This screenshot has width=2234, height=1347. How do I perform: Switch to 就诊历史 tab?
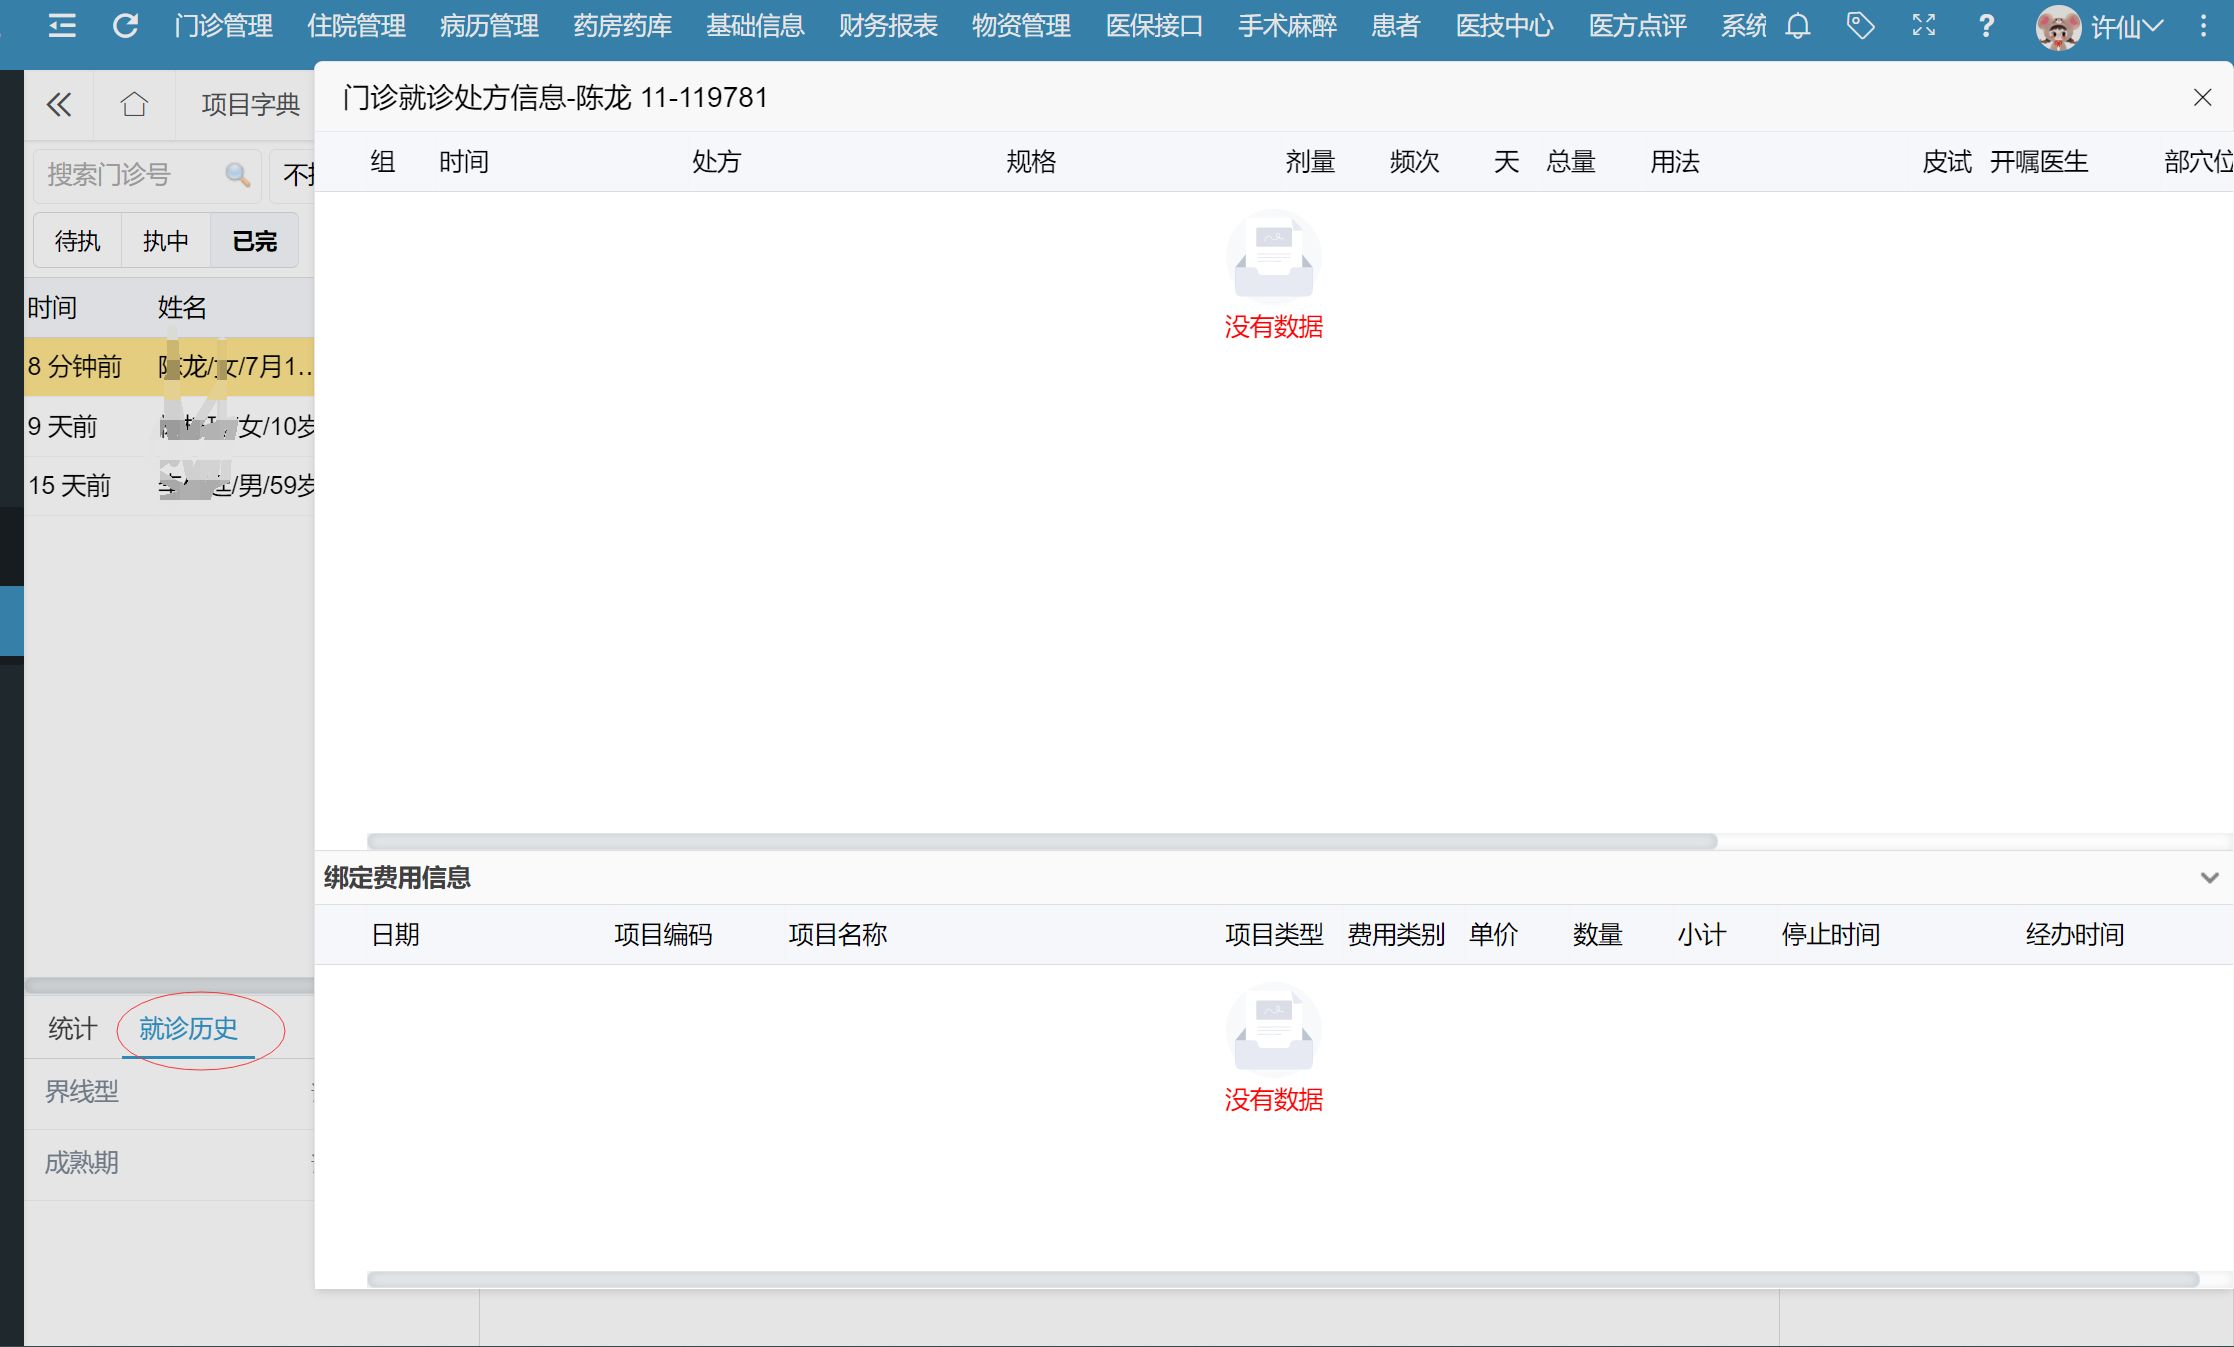(x=188, y=1028)
